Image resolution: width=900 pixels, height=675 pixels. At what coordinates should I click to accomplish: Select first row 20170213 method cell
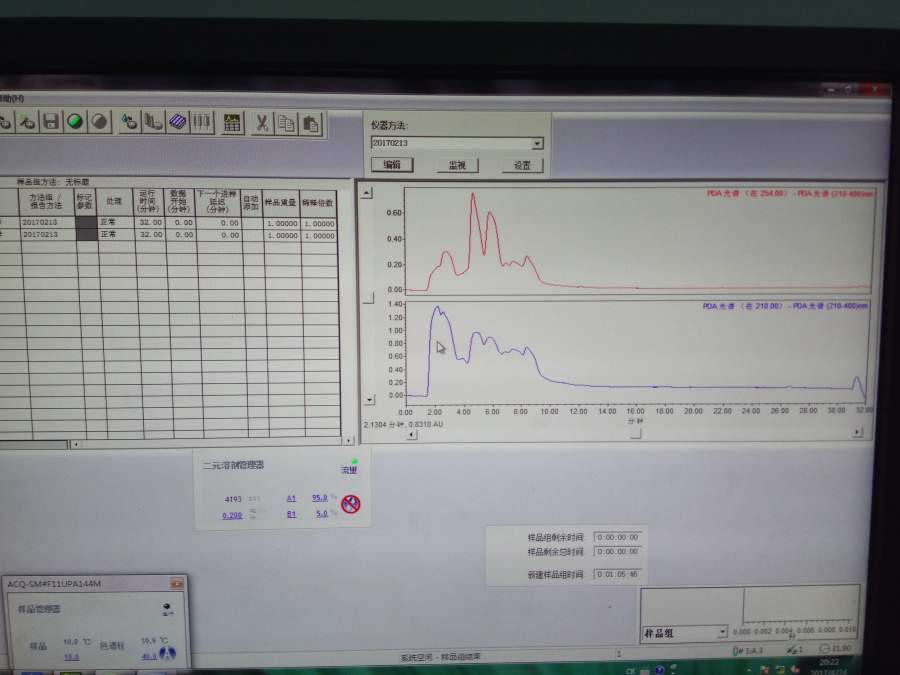[48, 222]
